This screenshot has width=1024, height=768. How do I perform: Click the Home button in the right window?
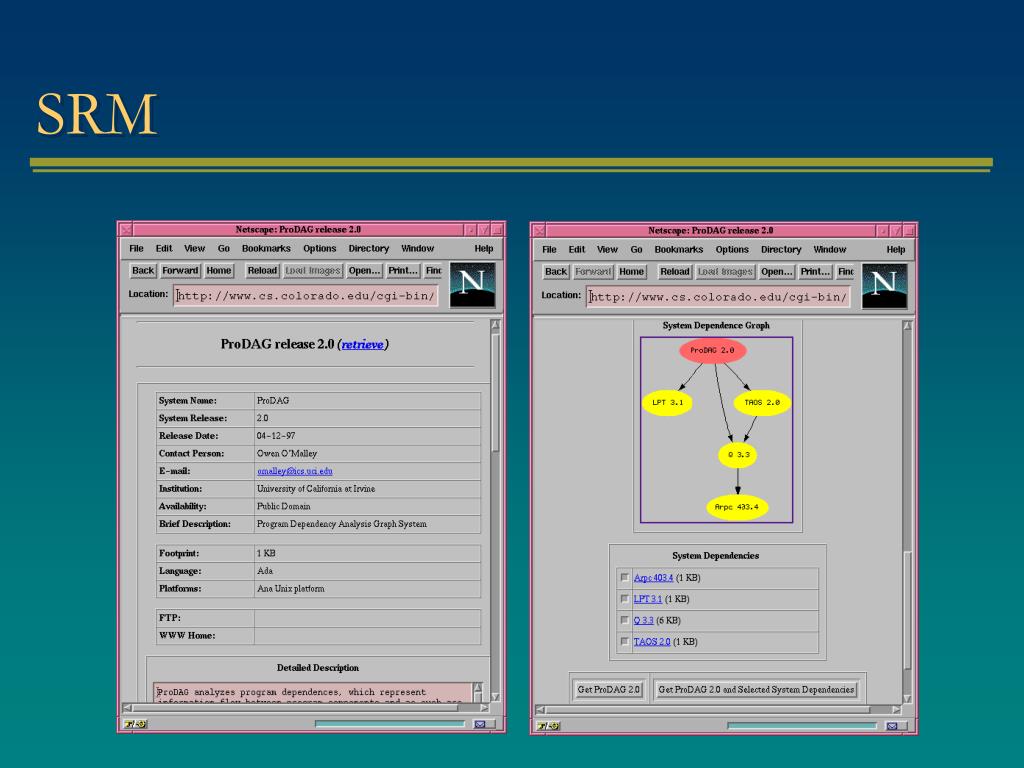(632, 272)
